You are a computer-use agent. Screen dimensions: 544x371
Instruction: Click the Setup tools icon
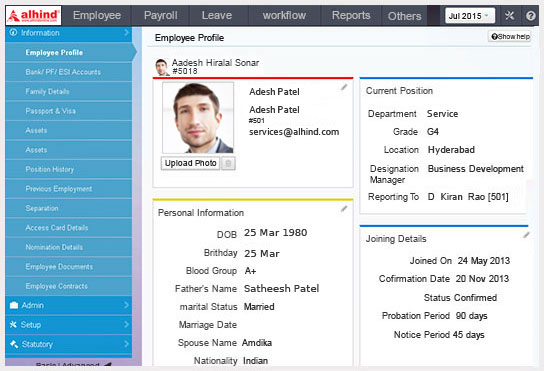[x=13, y=324]
